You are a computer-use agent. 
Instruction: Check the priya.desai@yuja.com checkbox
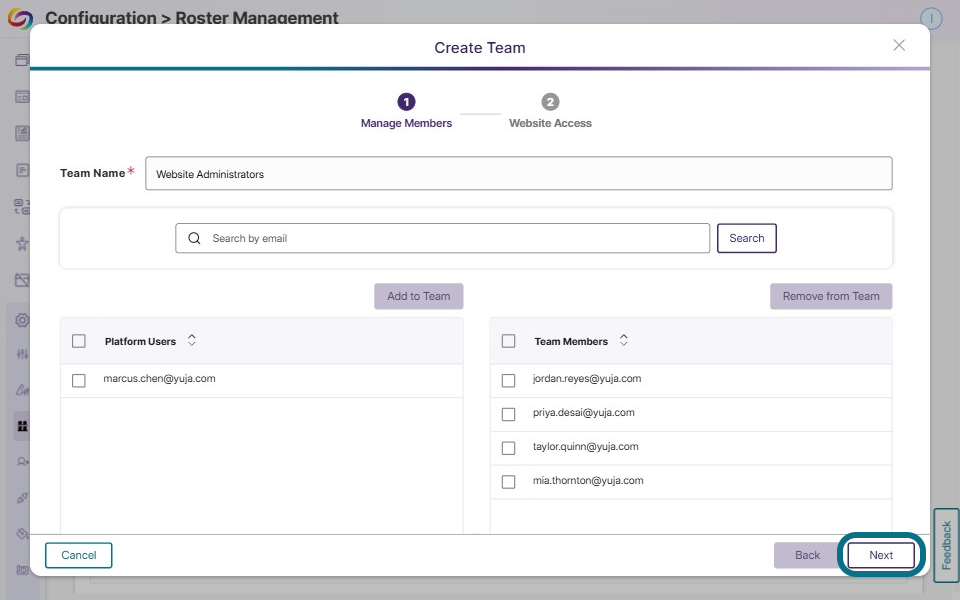click(x=508, y=414)
